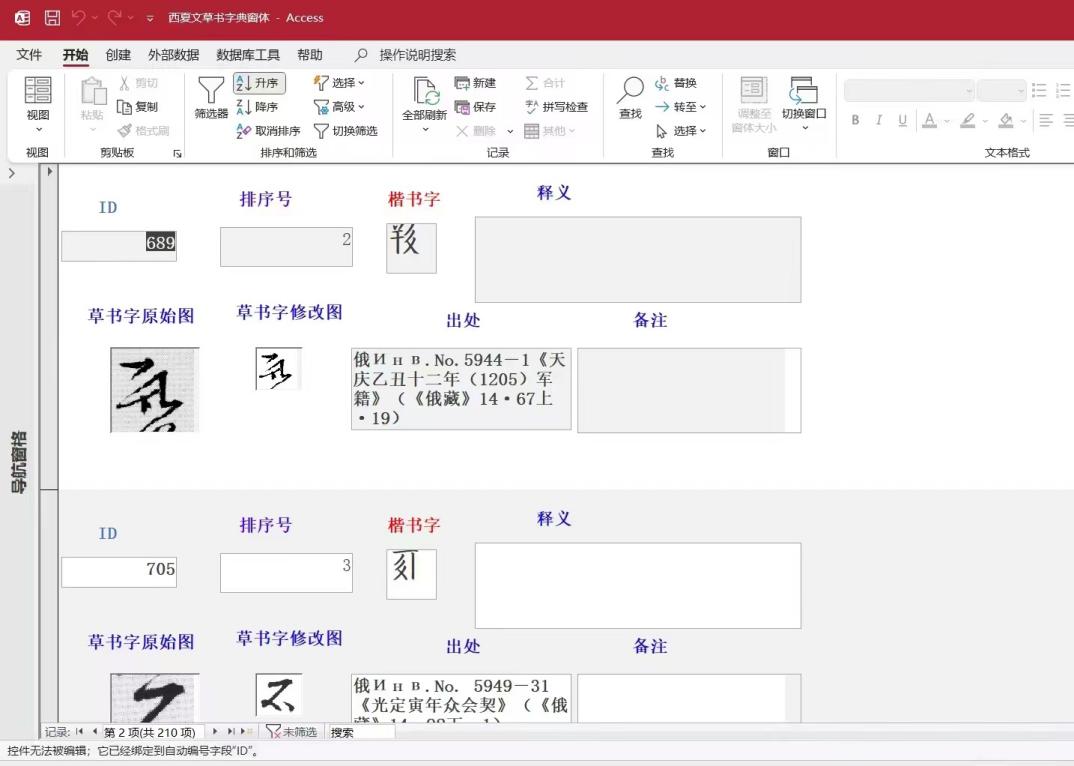Switch to the 创建 ribbon tab
This screenshot has height=766, width=1074.
(118, 55)
